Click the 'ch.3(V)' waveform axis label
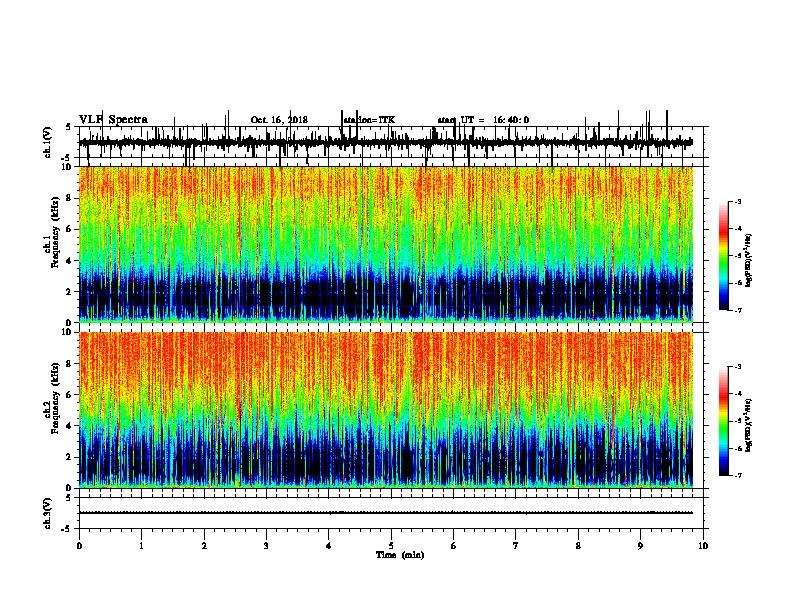Image resolution: width=792 pixels, height=612 pixels. point(48,513)
